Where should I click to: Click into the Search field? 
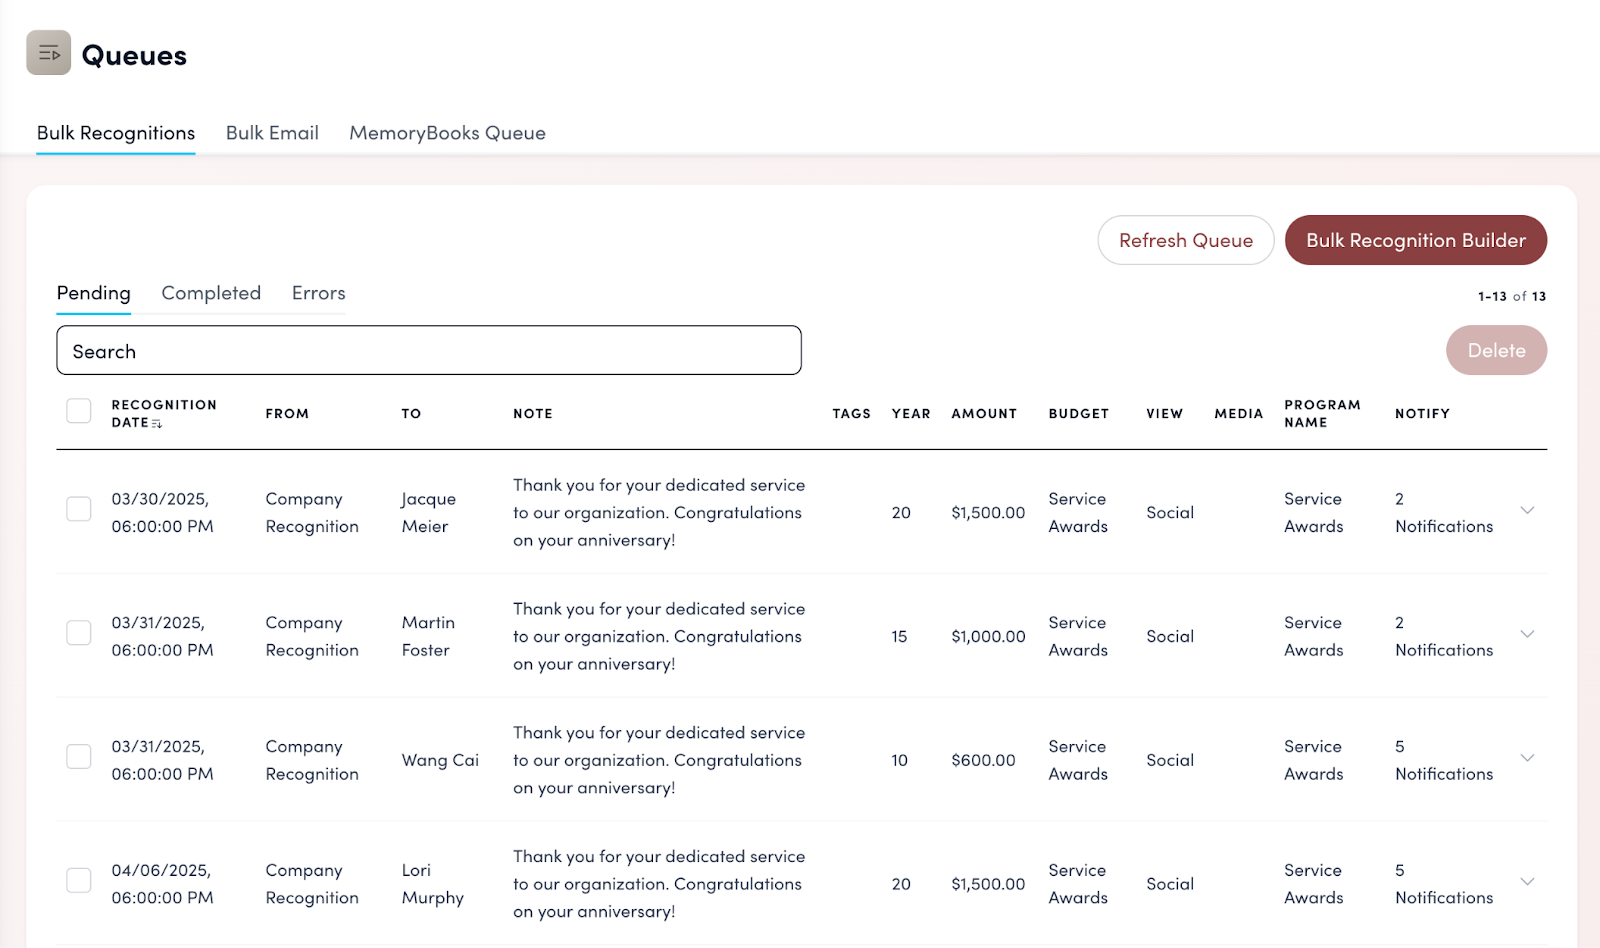429,351
